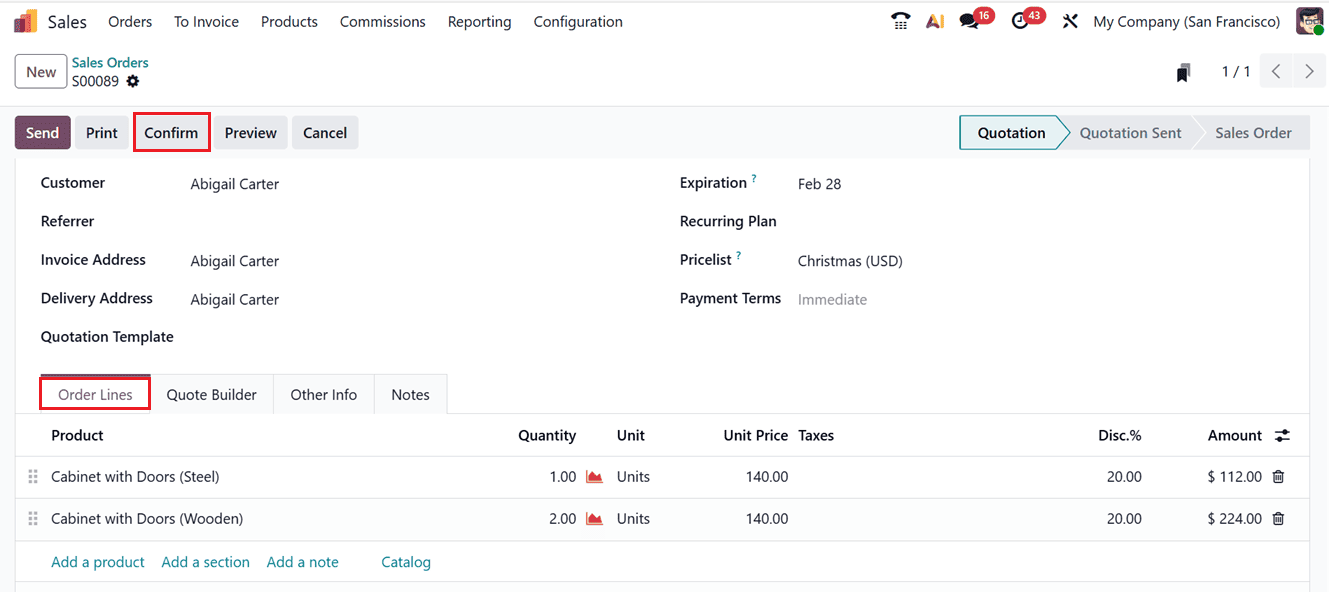
Task: Open the Configuration menu
Action: coord(578,21)
